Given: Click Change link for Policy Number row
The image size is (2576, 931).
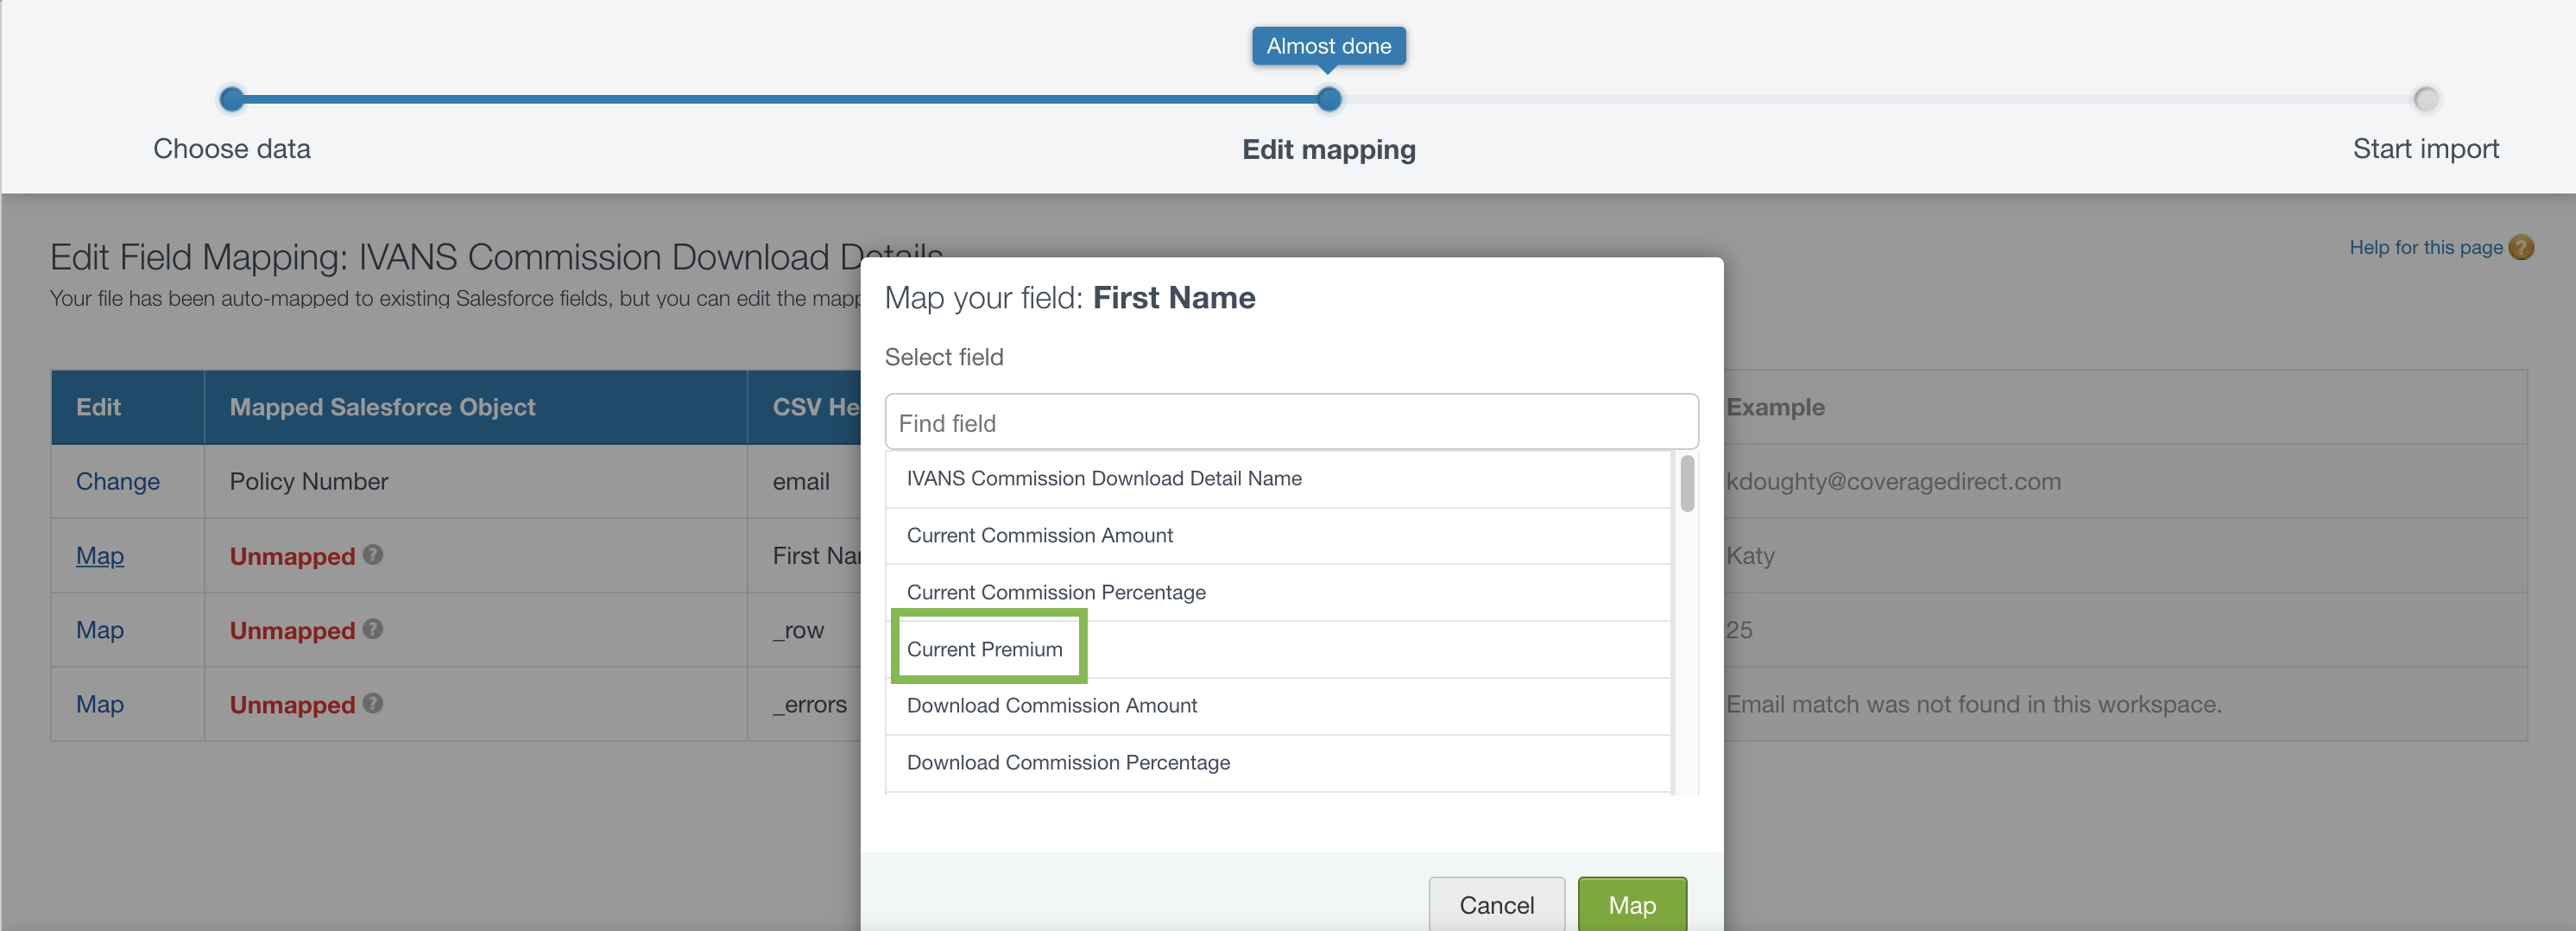Looking at the screenshot, I should [x=118, y=481].
